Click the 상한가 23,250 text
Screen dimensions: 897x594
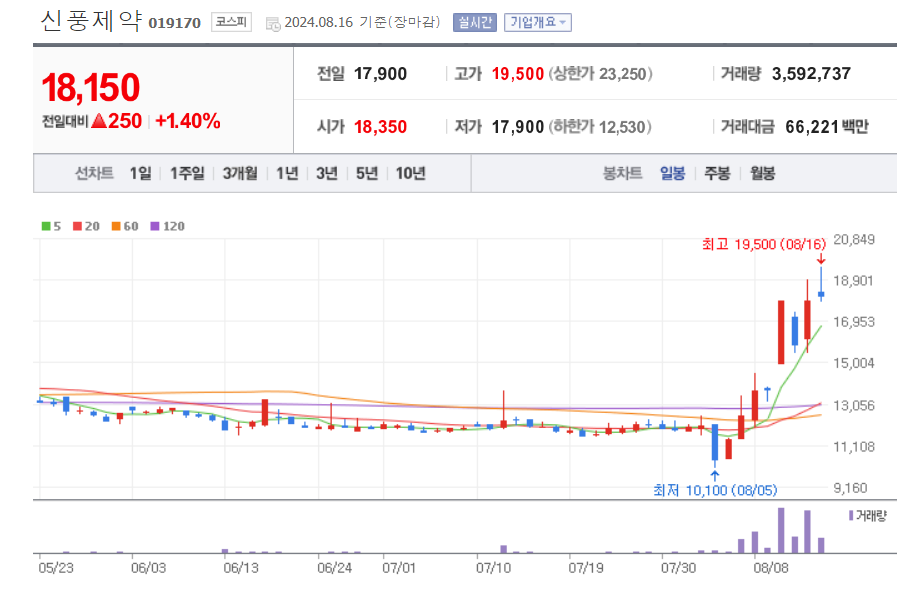point(600,74)
